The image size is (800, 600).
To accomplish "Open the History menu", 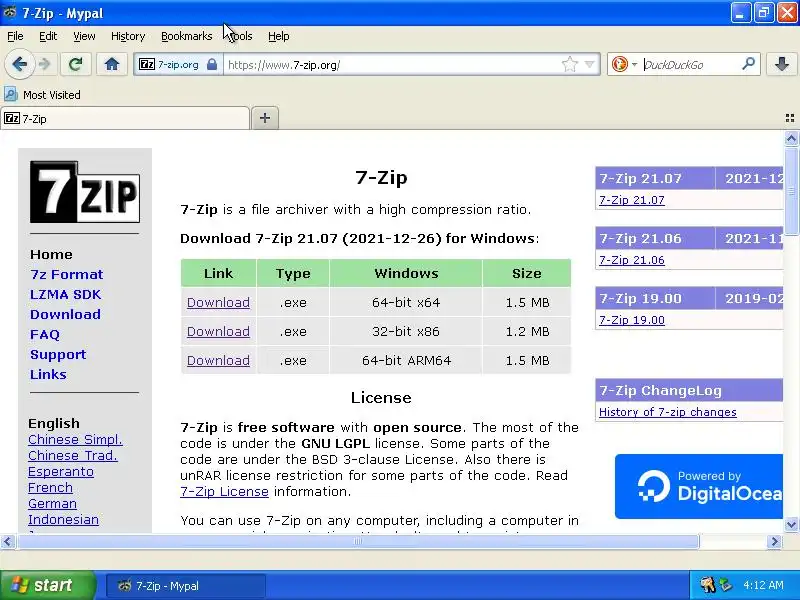I will [x=128, y=36].
